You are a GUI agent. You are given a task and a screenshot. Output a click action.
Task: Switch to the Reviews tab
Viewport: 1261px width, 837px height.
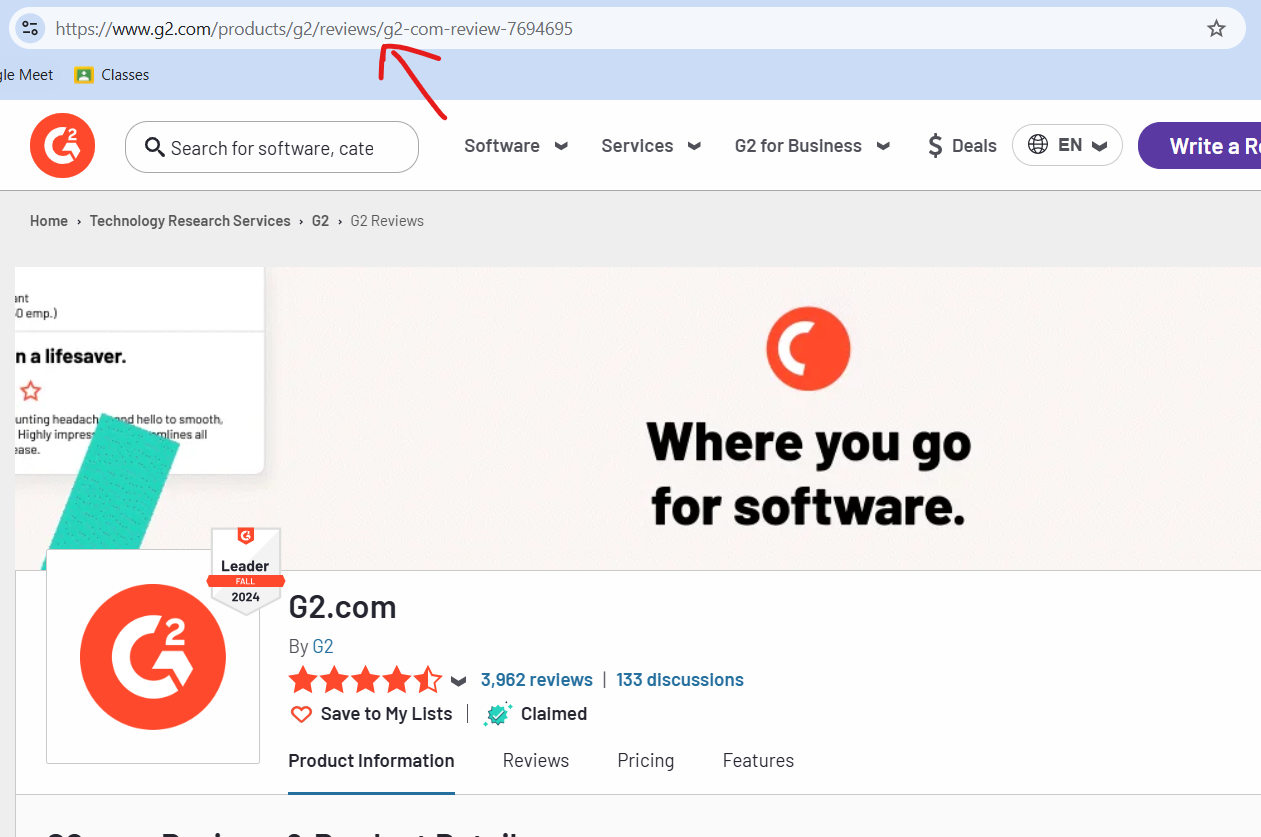click(x=536, y=761)
